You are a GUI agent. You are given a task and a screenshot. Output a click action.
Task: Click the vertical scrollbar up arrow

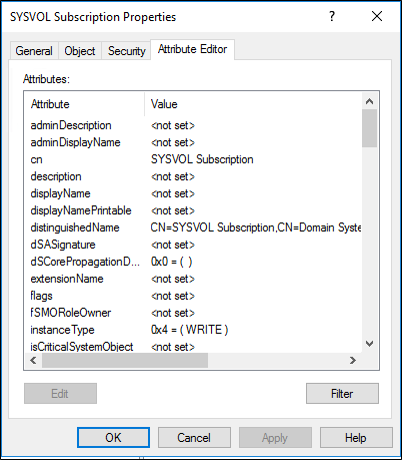(x=369, y=101)
